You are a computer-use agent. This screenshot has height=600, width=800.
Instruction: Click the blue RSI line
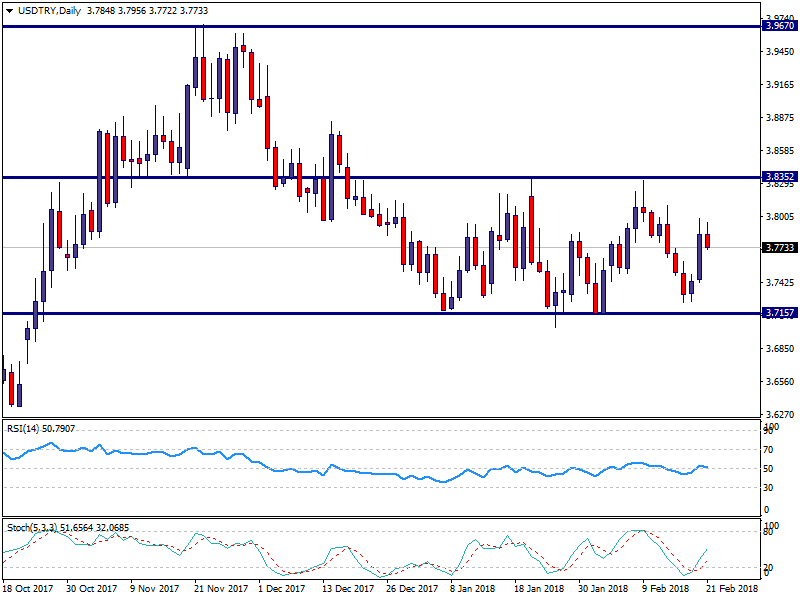(300, 470)
